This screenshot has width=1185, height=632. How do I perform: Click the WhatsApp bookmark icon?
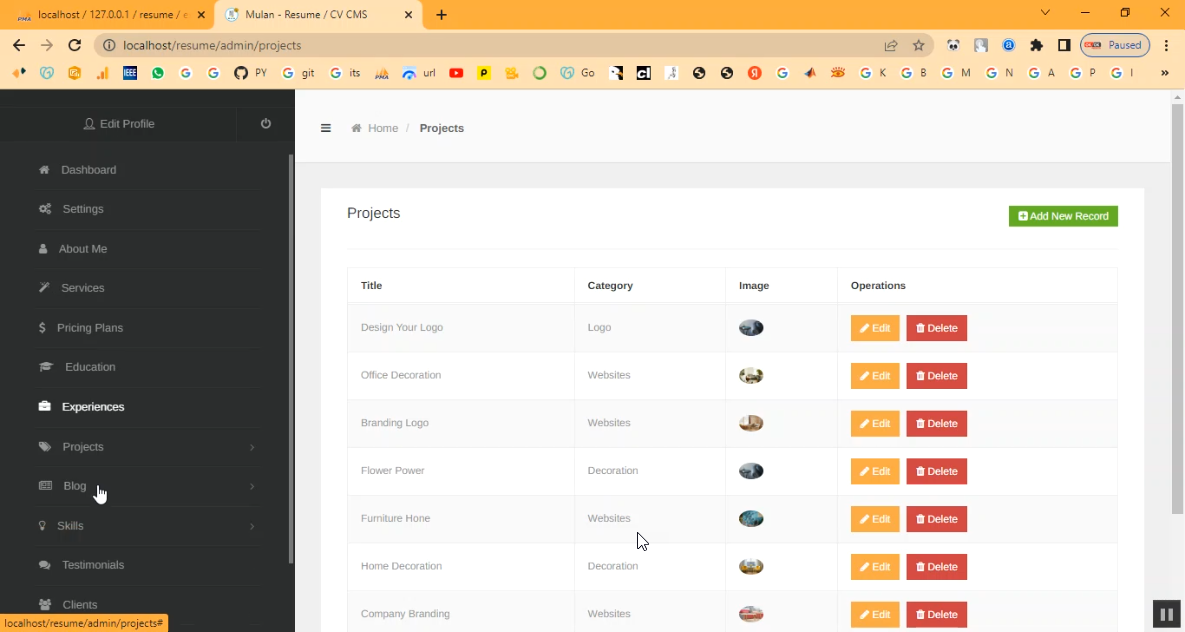pos(158,73)
